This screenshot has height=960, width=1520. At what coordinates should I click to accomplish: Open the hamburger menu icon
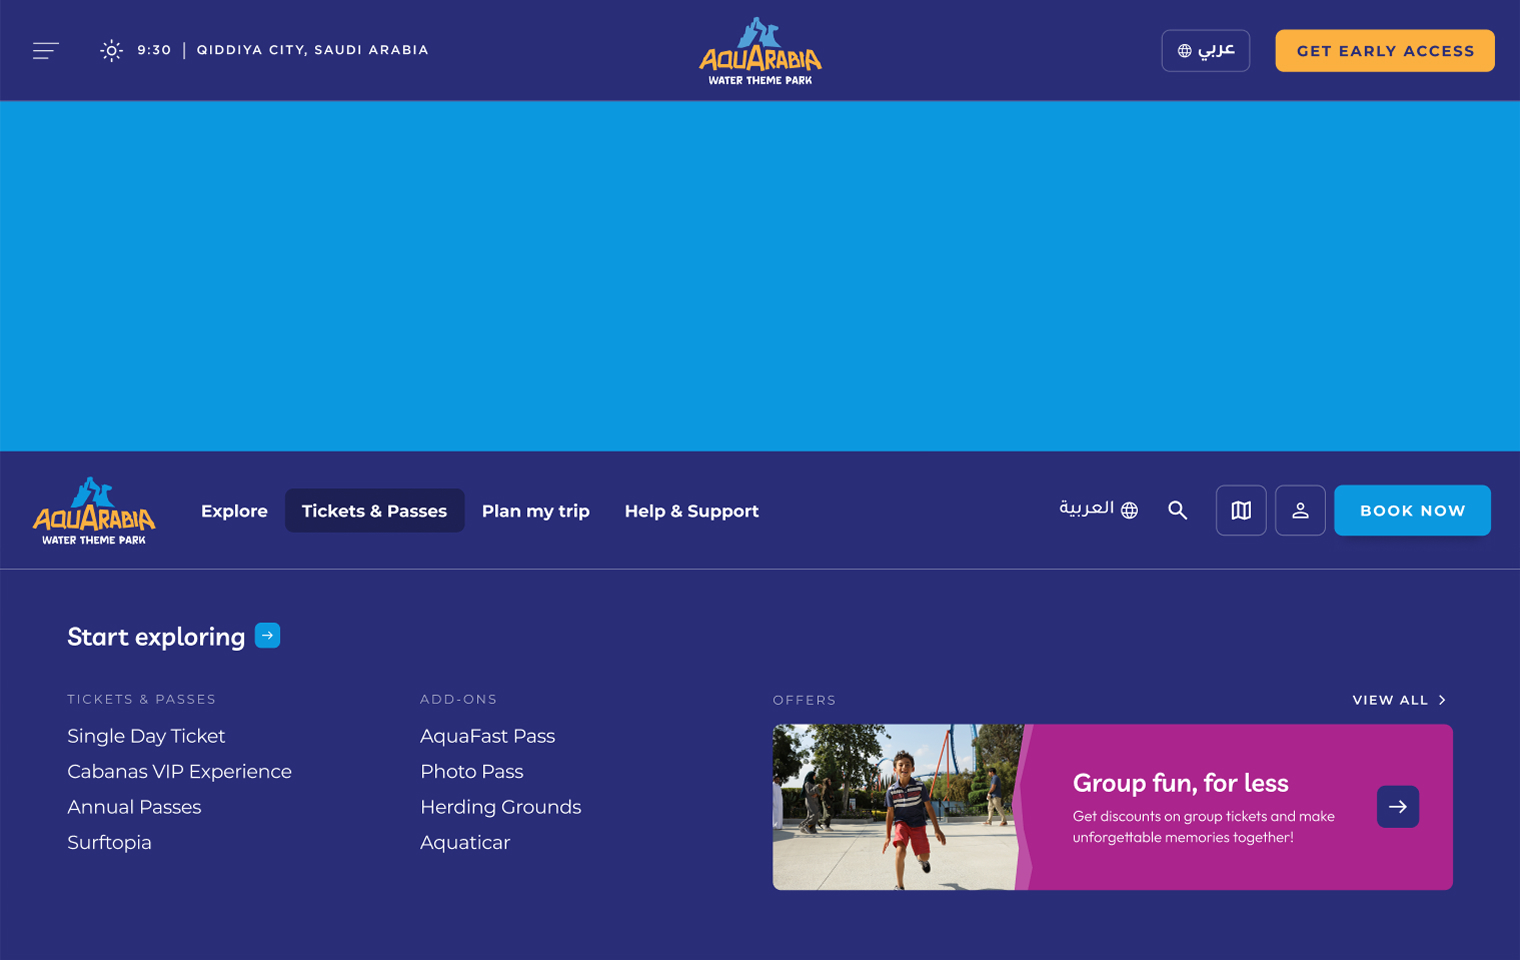point(46,50)
